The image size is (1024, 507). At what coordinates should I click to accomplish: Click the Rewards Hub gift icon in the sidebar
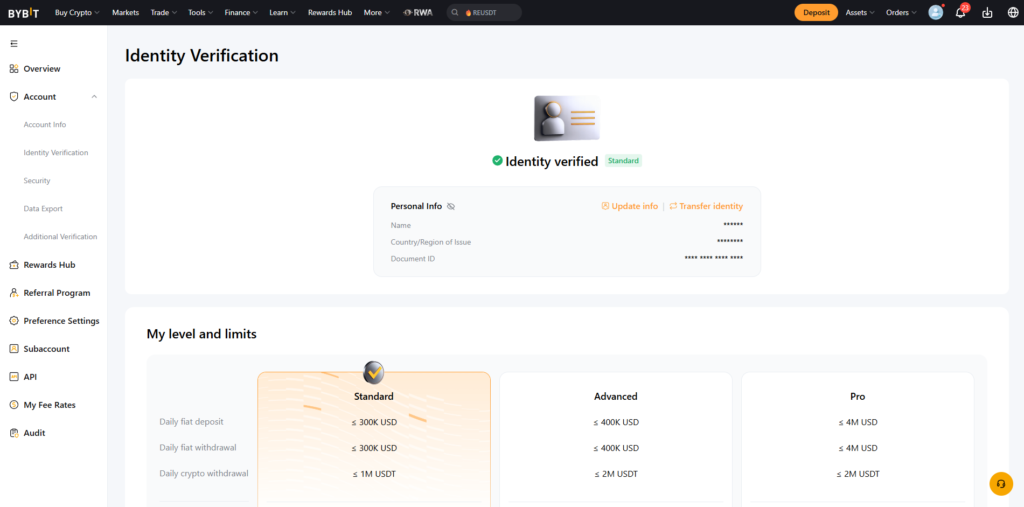(14, 265)
